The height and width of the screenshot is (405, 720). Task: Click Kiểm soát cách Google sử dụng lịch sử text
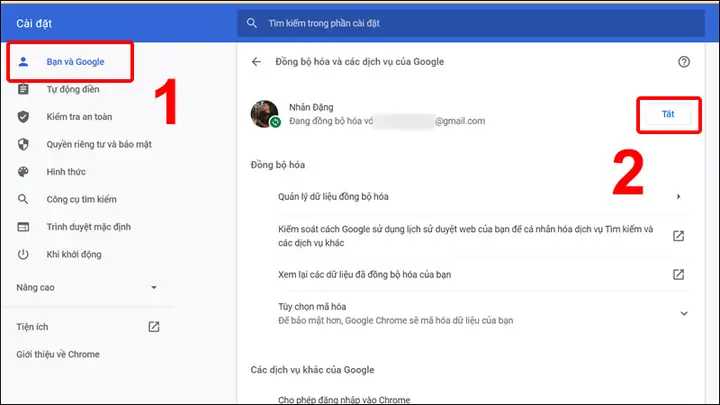[465, 236]
